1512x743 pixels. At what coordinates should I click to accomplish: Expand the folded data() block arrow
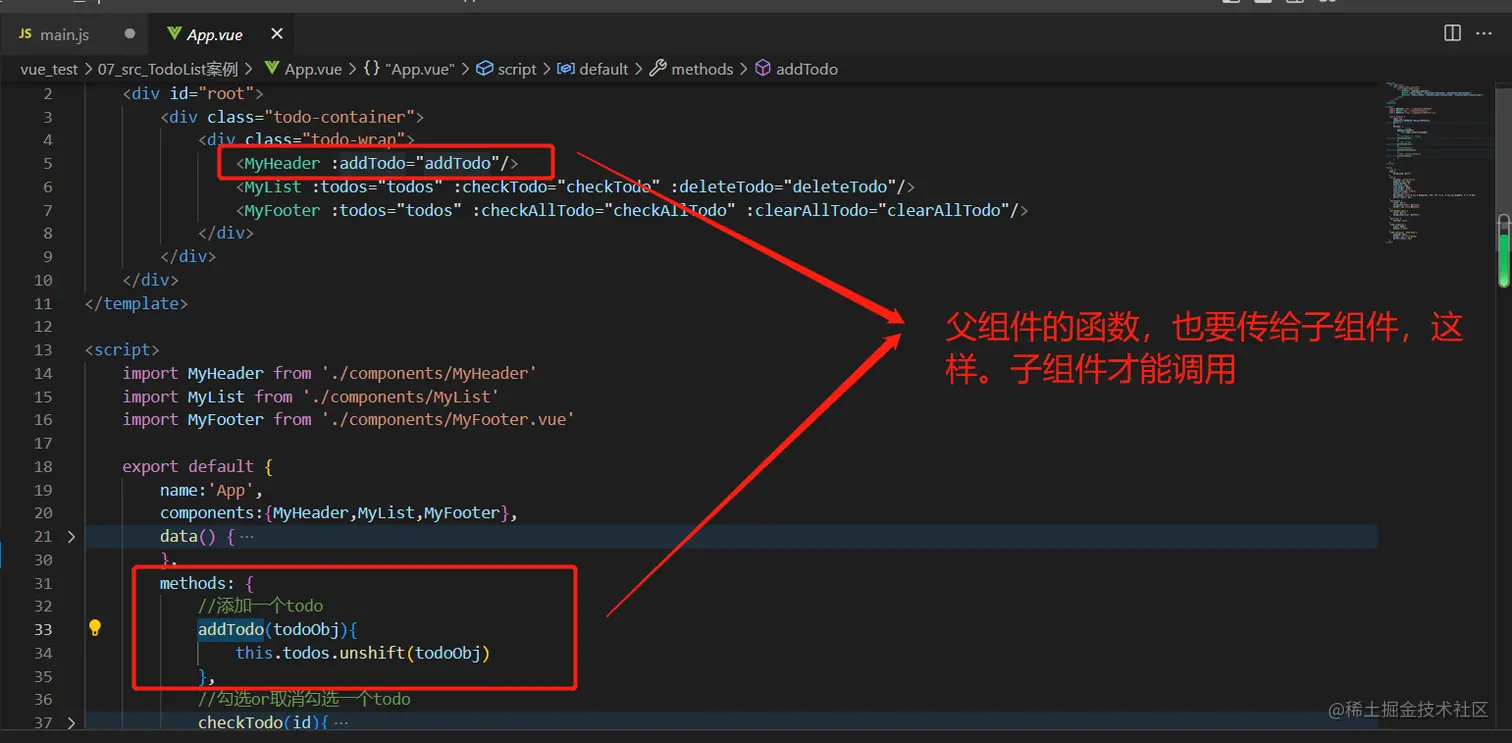71,536
